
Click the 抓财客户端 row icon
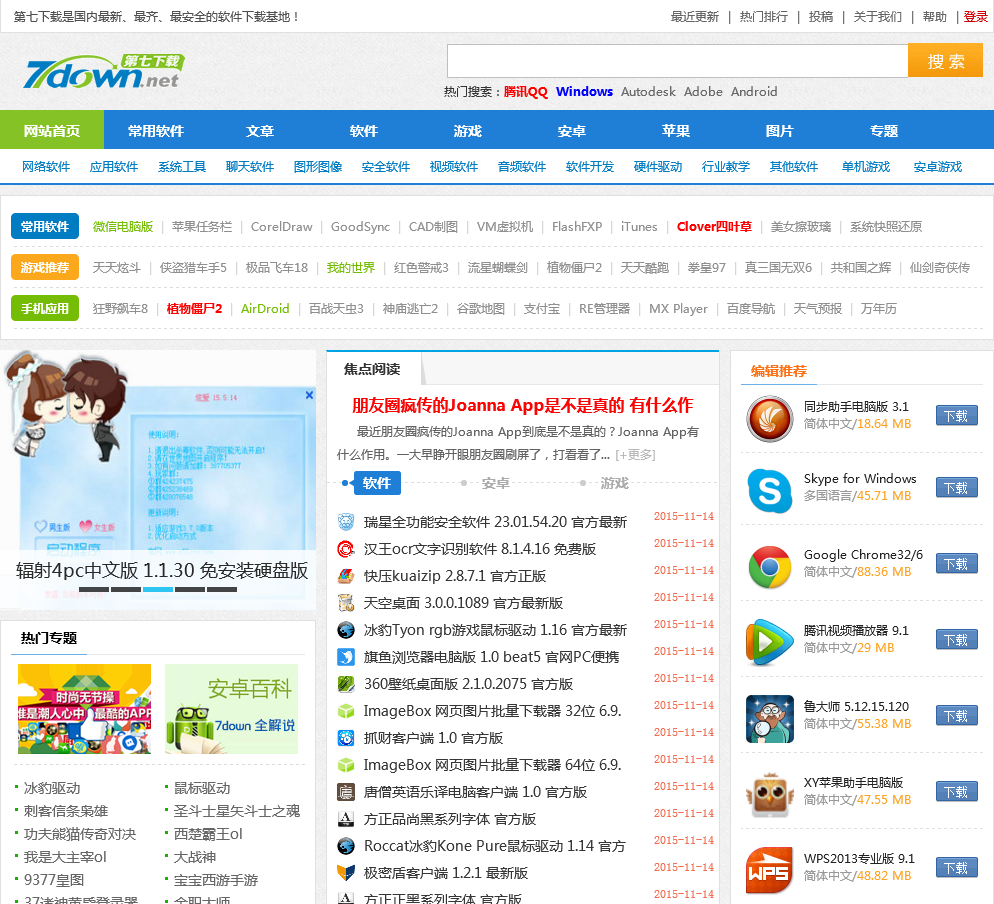345,738
